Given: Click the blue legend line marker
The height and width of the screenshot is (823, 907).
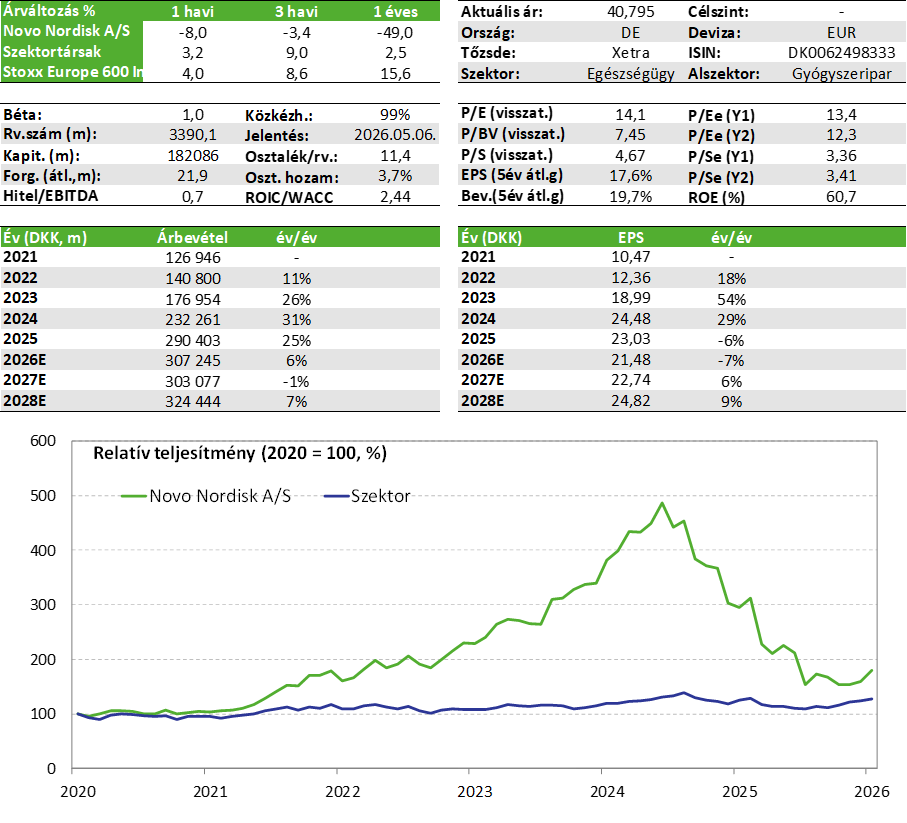Looking at the screenshot, I should click(337, 495).
